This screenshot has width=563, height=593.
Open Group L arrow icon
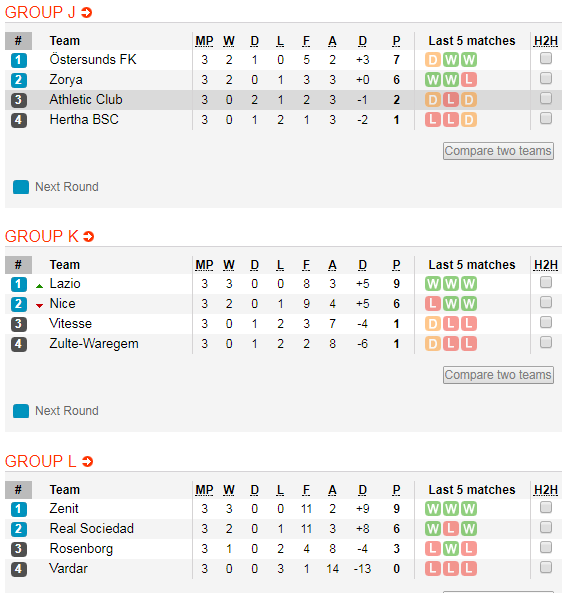(x=87, y=461)
